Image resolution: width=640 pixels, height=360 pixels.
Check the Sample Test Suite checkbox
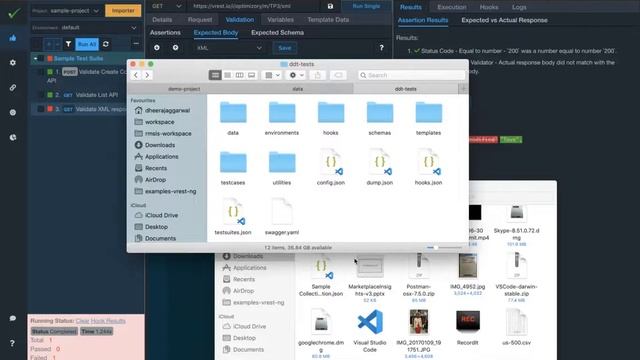click(x=42, y=59)
